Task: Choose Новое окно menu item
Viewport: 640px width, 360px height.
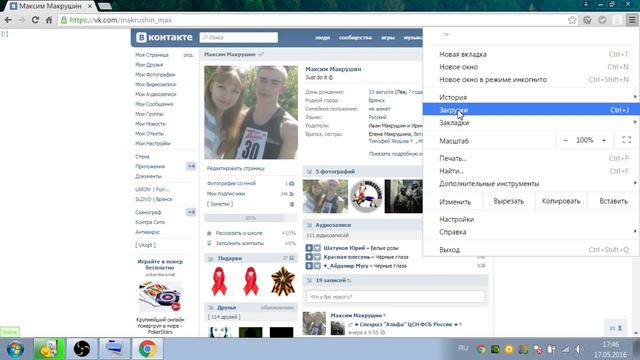Action: [531, 67]
